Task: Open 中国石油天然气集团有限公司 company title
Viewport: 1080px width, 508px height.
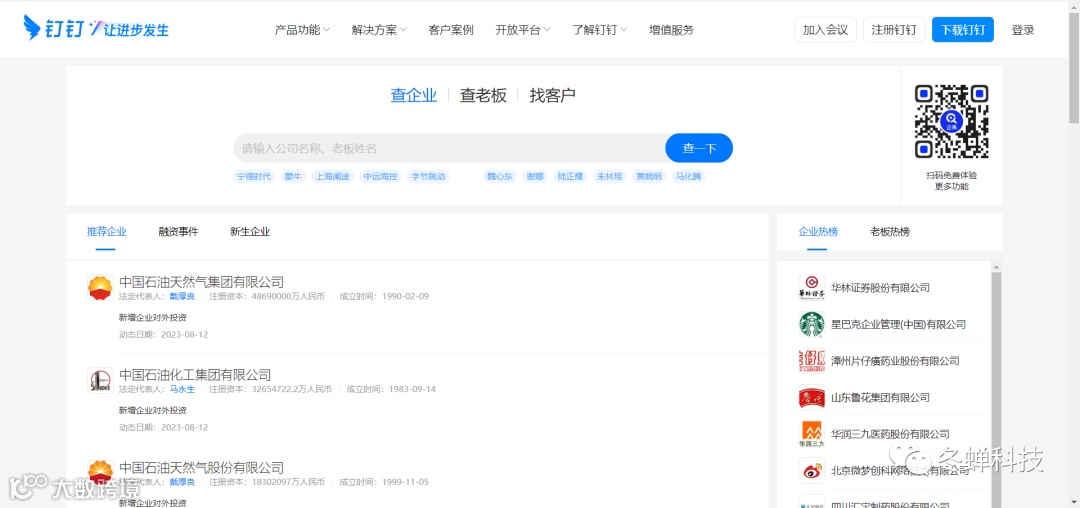Action: [201, 282]
